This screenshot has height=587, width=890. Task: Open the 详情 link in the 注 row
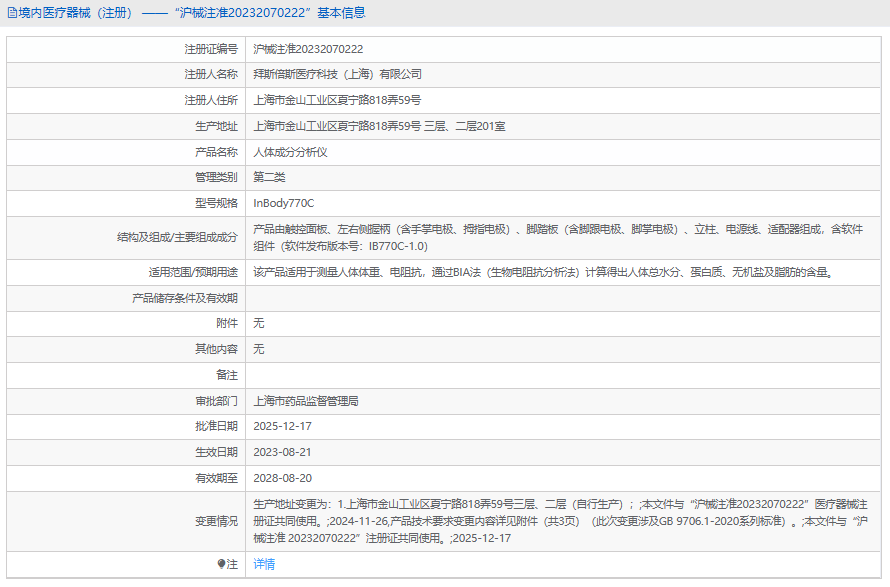264,564
